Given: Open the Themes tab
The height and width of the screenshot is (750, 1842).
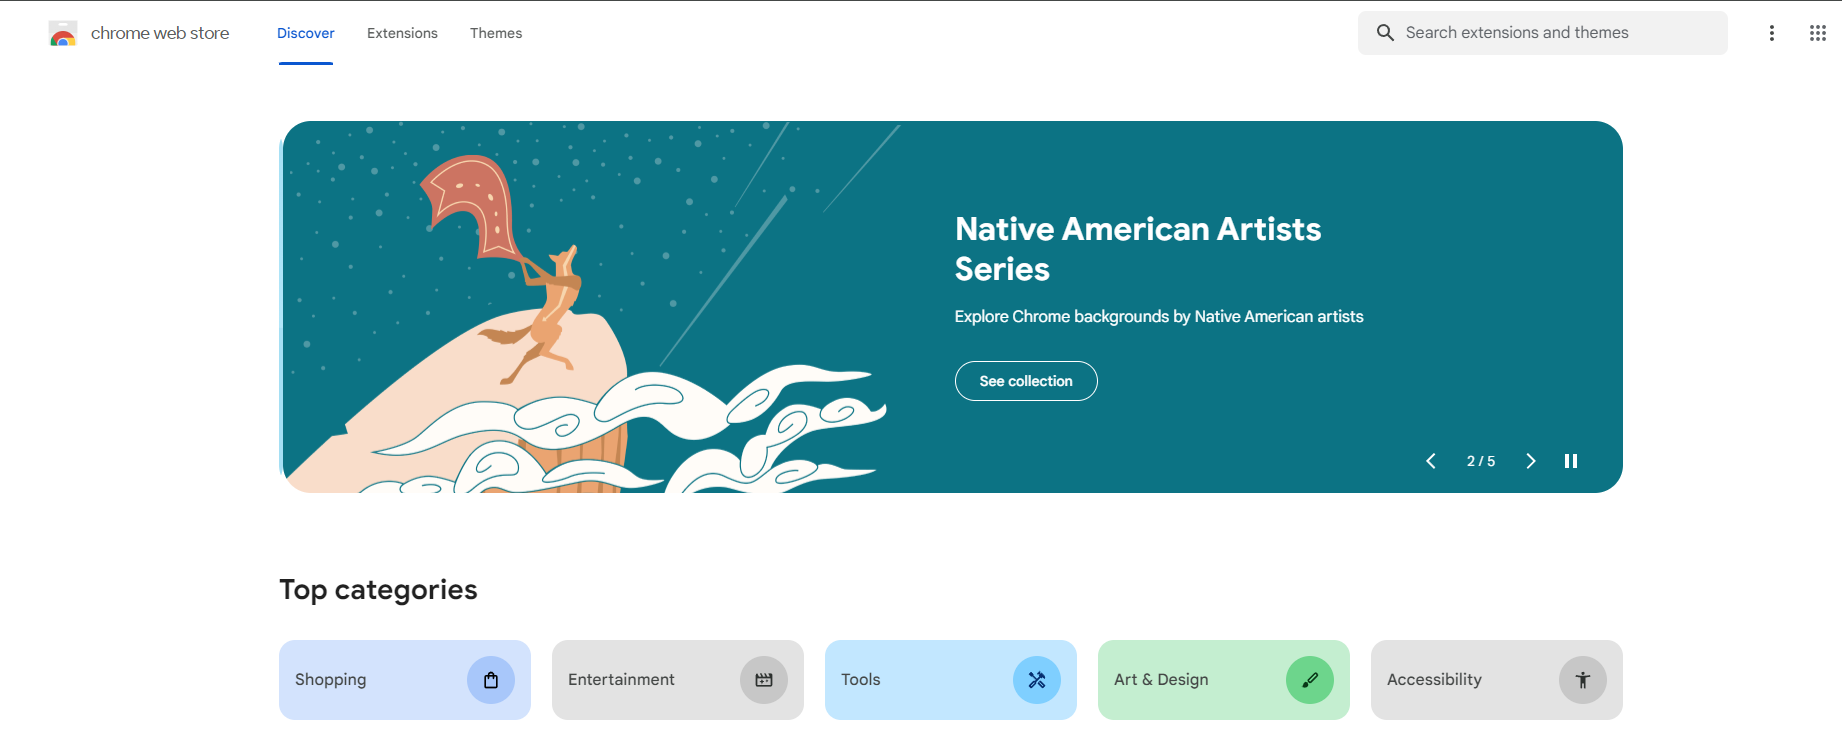Looking at the screenshot, I should pyautogui.click(x=496, y=33).
